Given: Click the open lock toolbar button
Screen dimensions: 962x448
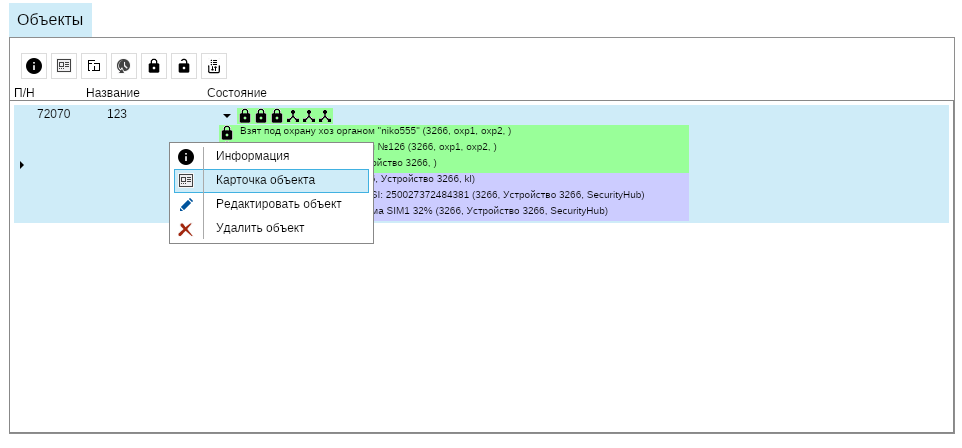Looking at the screenshot, I should (x=184, y=66).
